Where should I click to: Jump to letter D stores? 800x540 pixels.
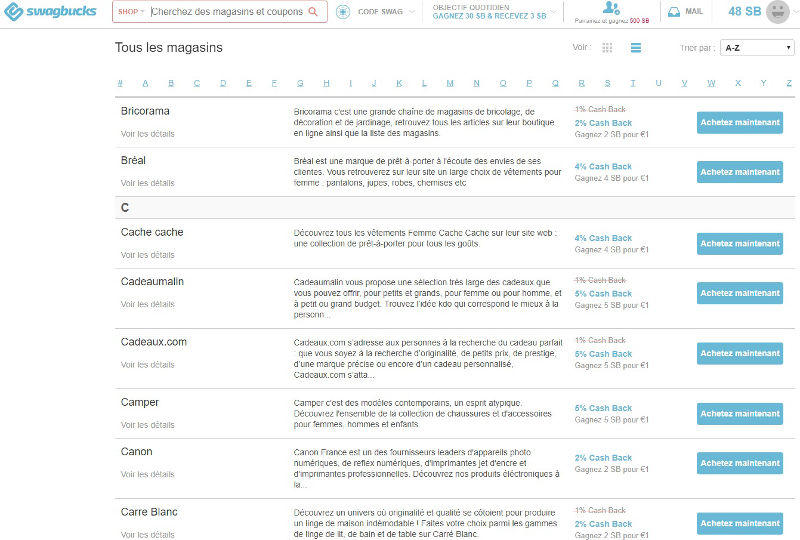[x=223, y=83]
